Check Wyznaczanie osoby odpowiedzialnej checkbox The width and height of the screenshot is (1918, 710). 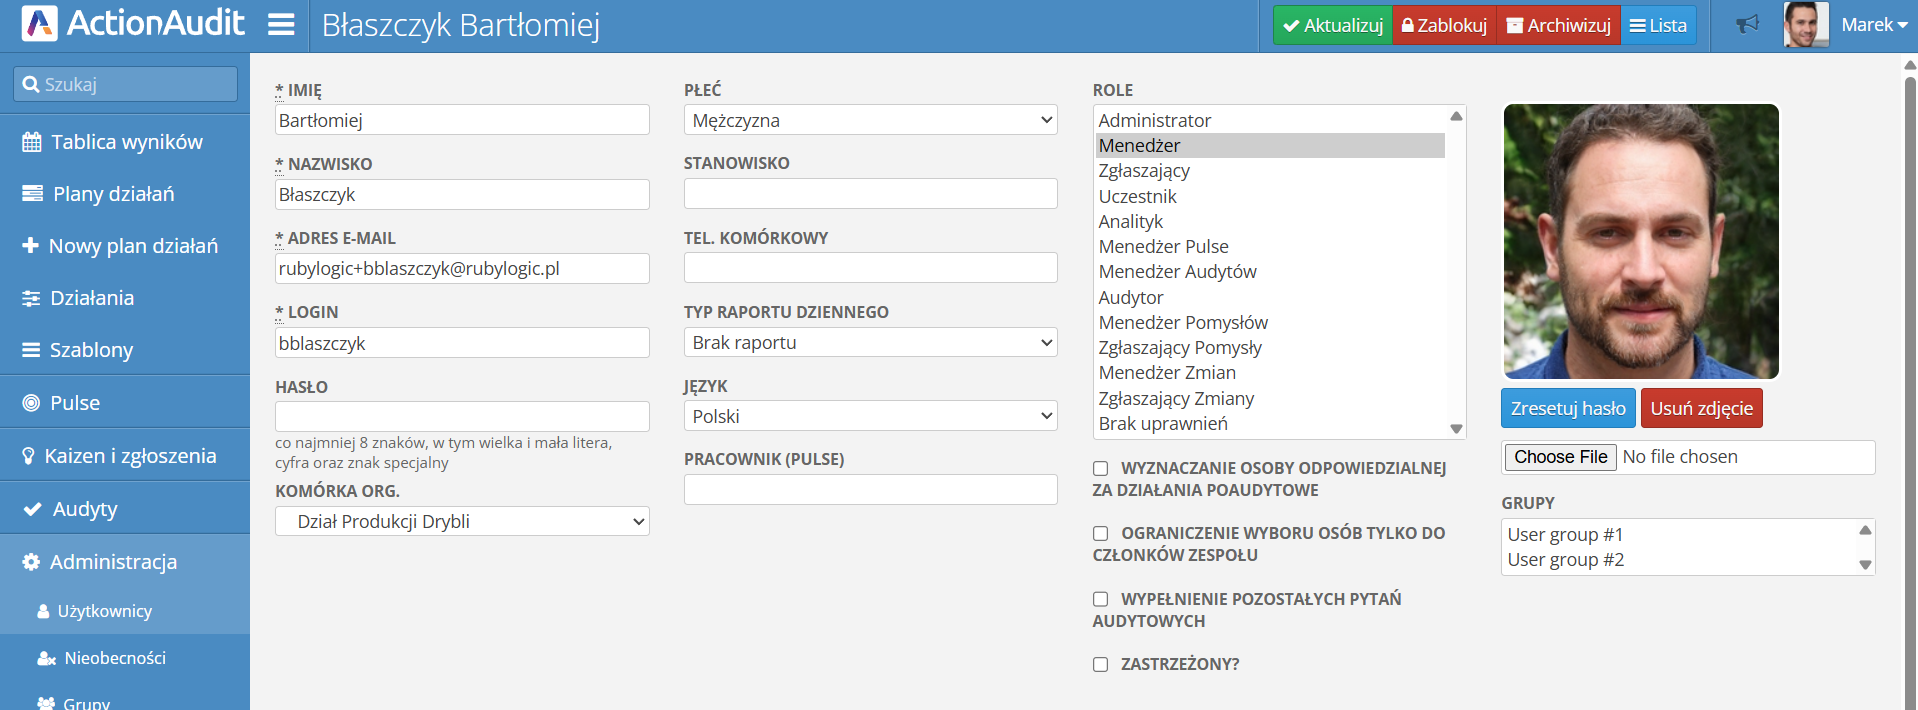tap(1101, 468)
